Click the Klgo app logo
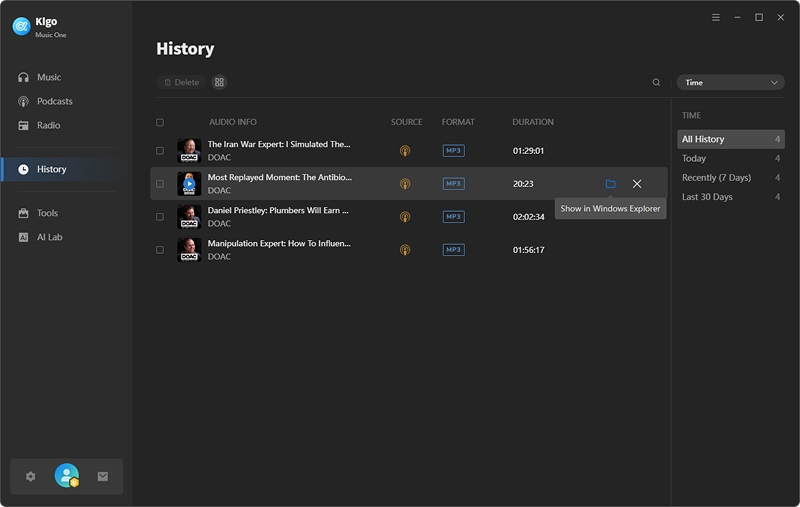The height and width of the screenshot is (507, 800). (x=21, y=26)
